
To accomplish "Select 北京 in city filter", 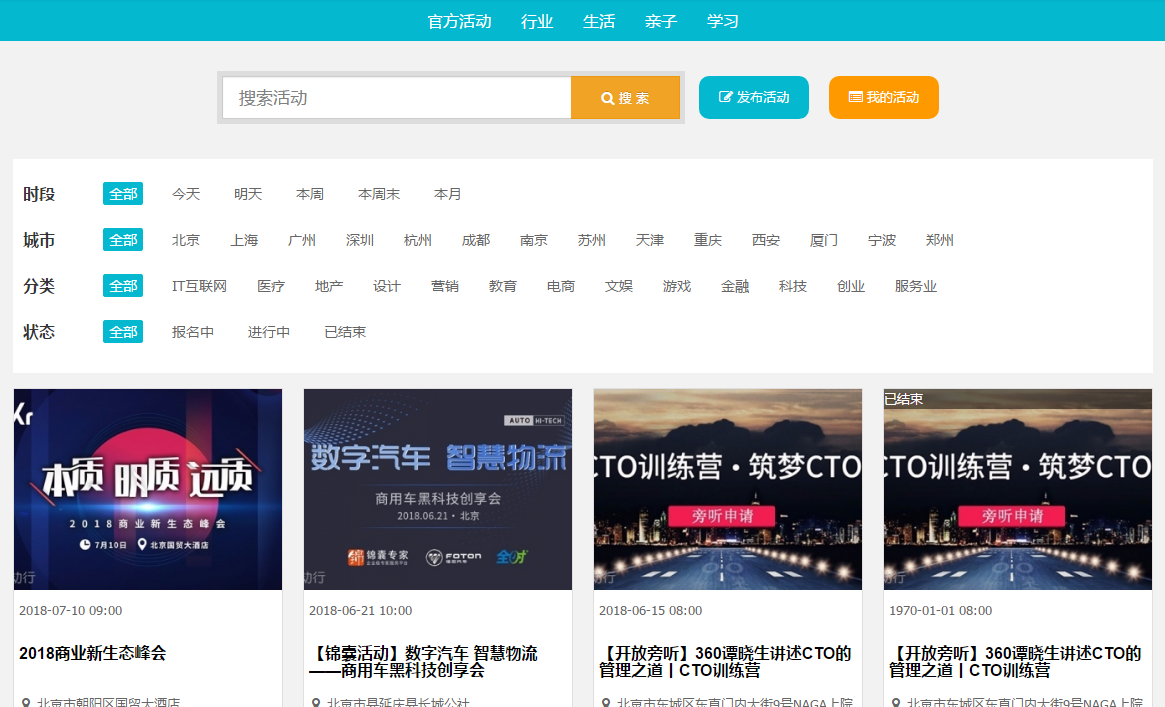I will pyautogui.click(x=186, y=240).
